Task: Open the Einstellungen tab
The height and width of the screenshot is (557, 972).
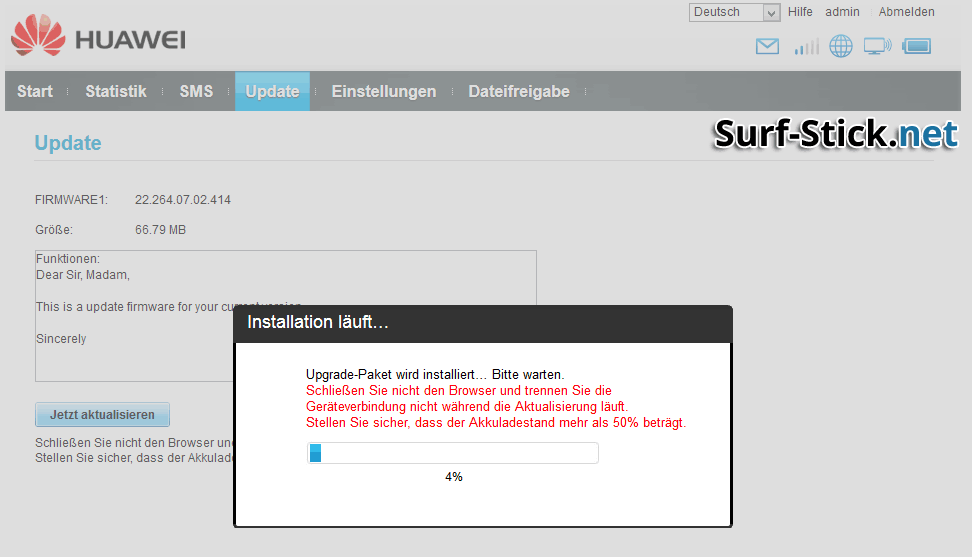Action: point(384,91)
